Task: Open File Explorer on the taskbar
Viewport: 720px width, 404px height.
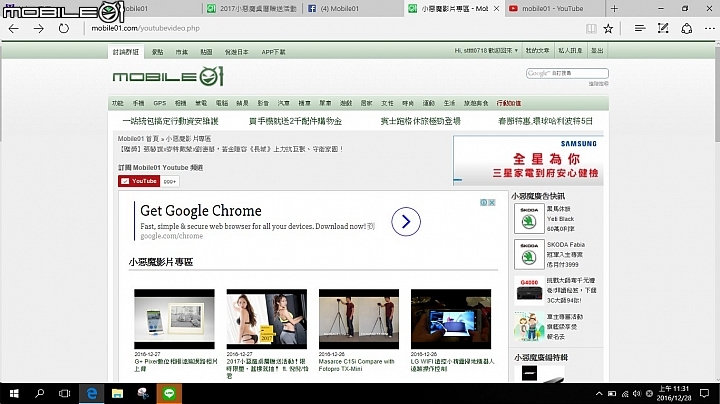Action: tap(118, 393)
